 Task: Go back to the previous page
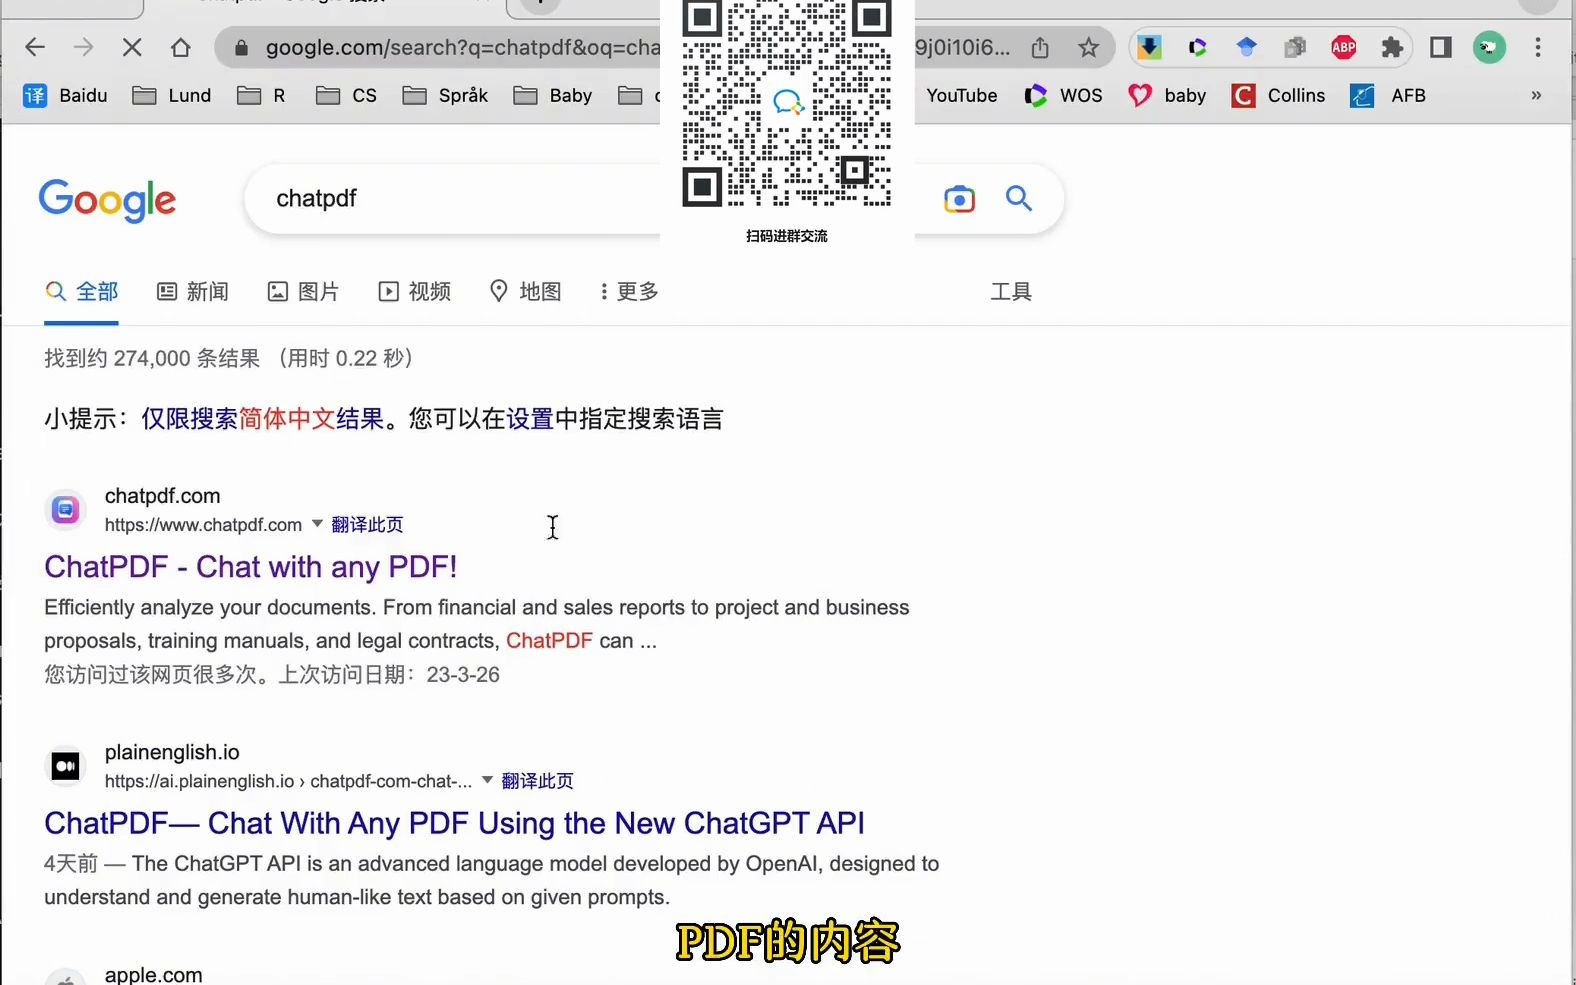35,47
